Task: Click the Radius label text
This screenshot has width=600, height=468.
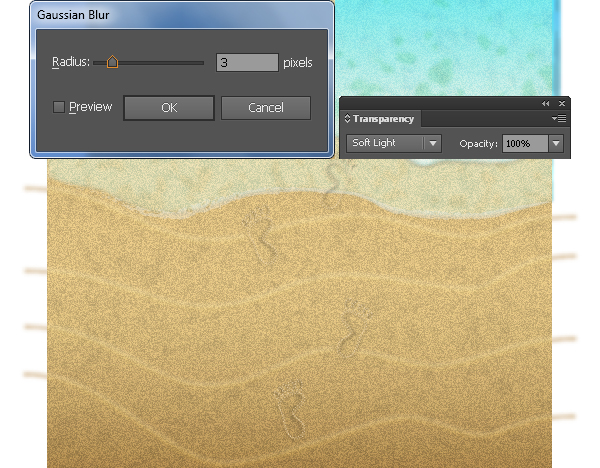Action: 71,62
